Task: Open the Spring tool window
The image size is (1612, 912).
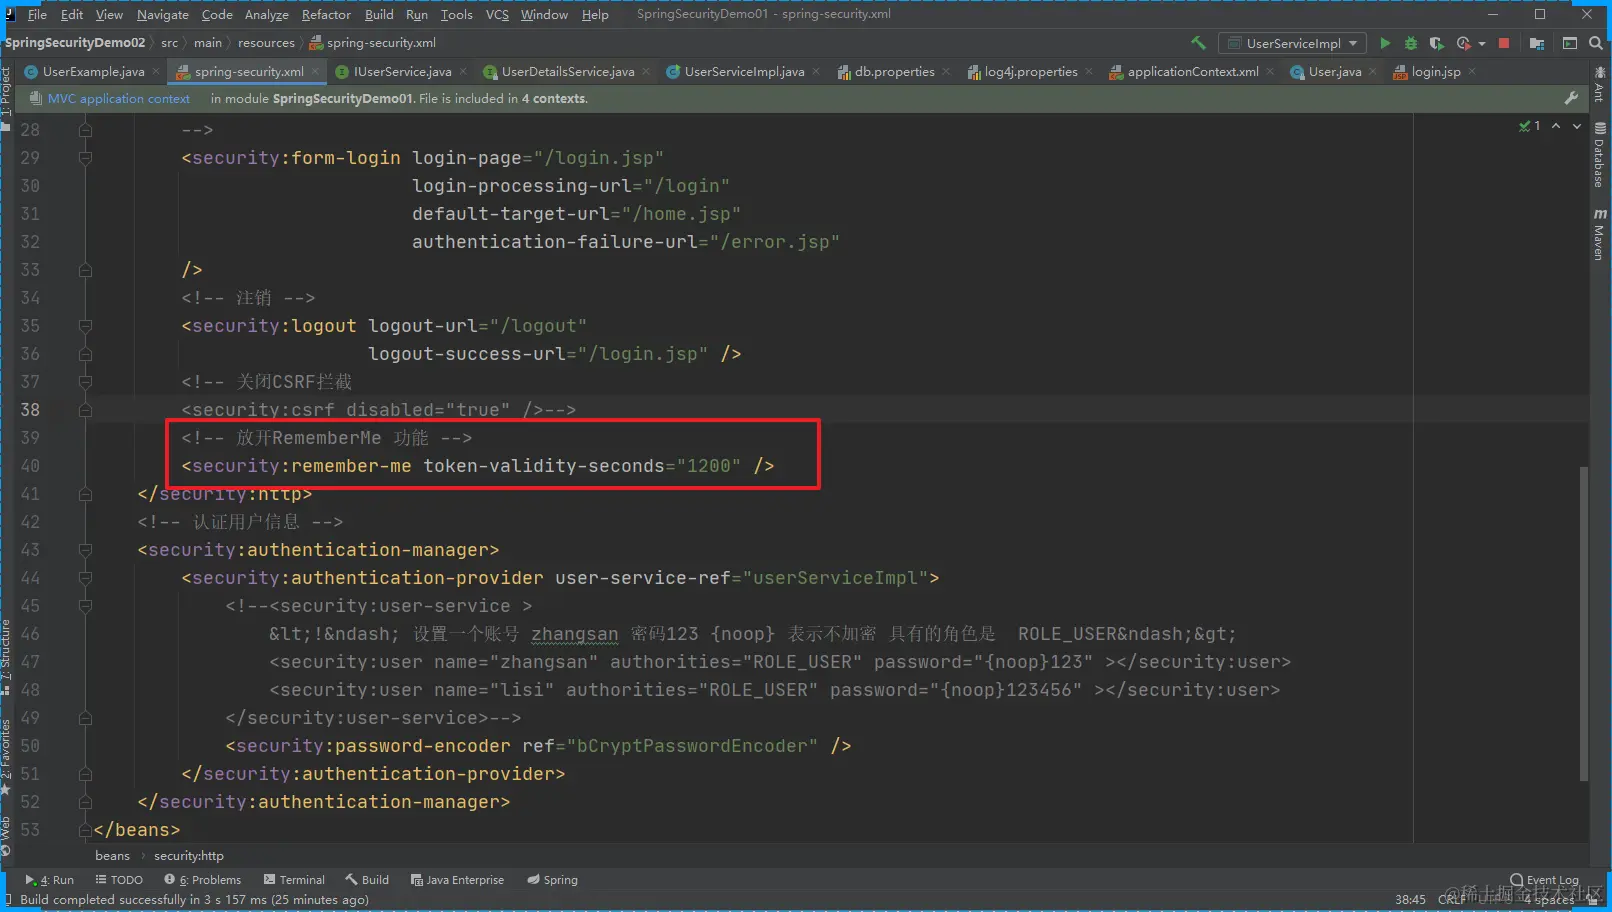Action: 553,880
